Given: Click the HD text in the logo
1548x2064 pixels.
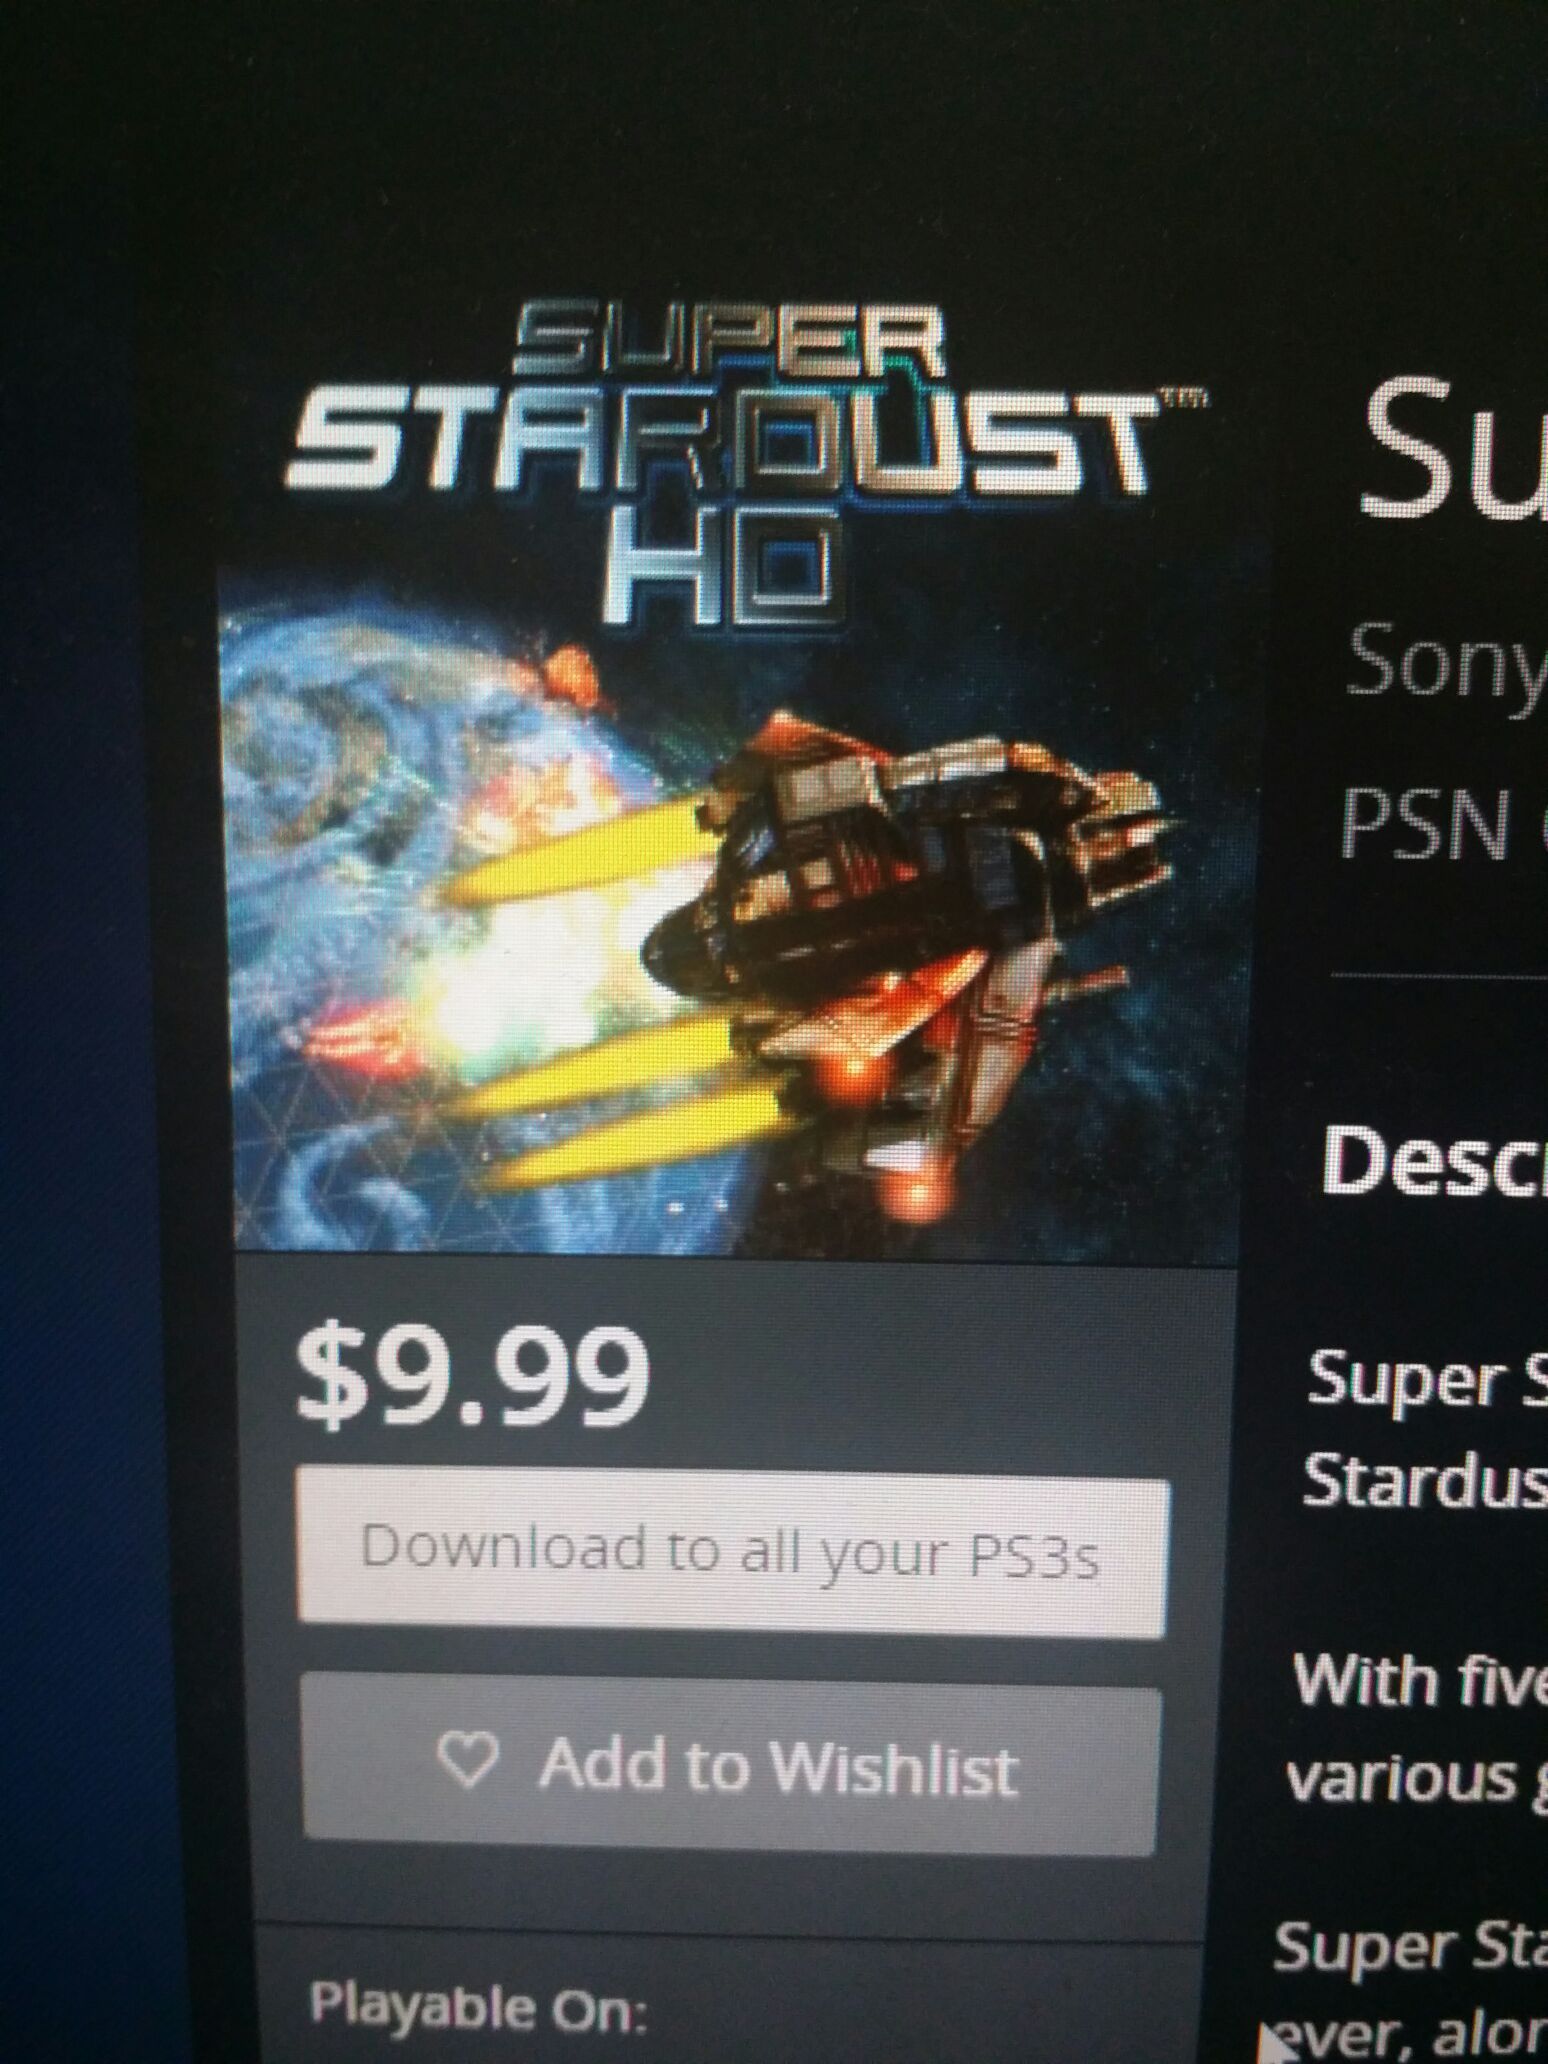Looking at the screenshot, I should coord(716,565).
